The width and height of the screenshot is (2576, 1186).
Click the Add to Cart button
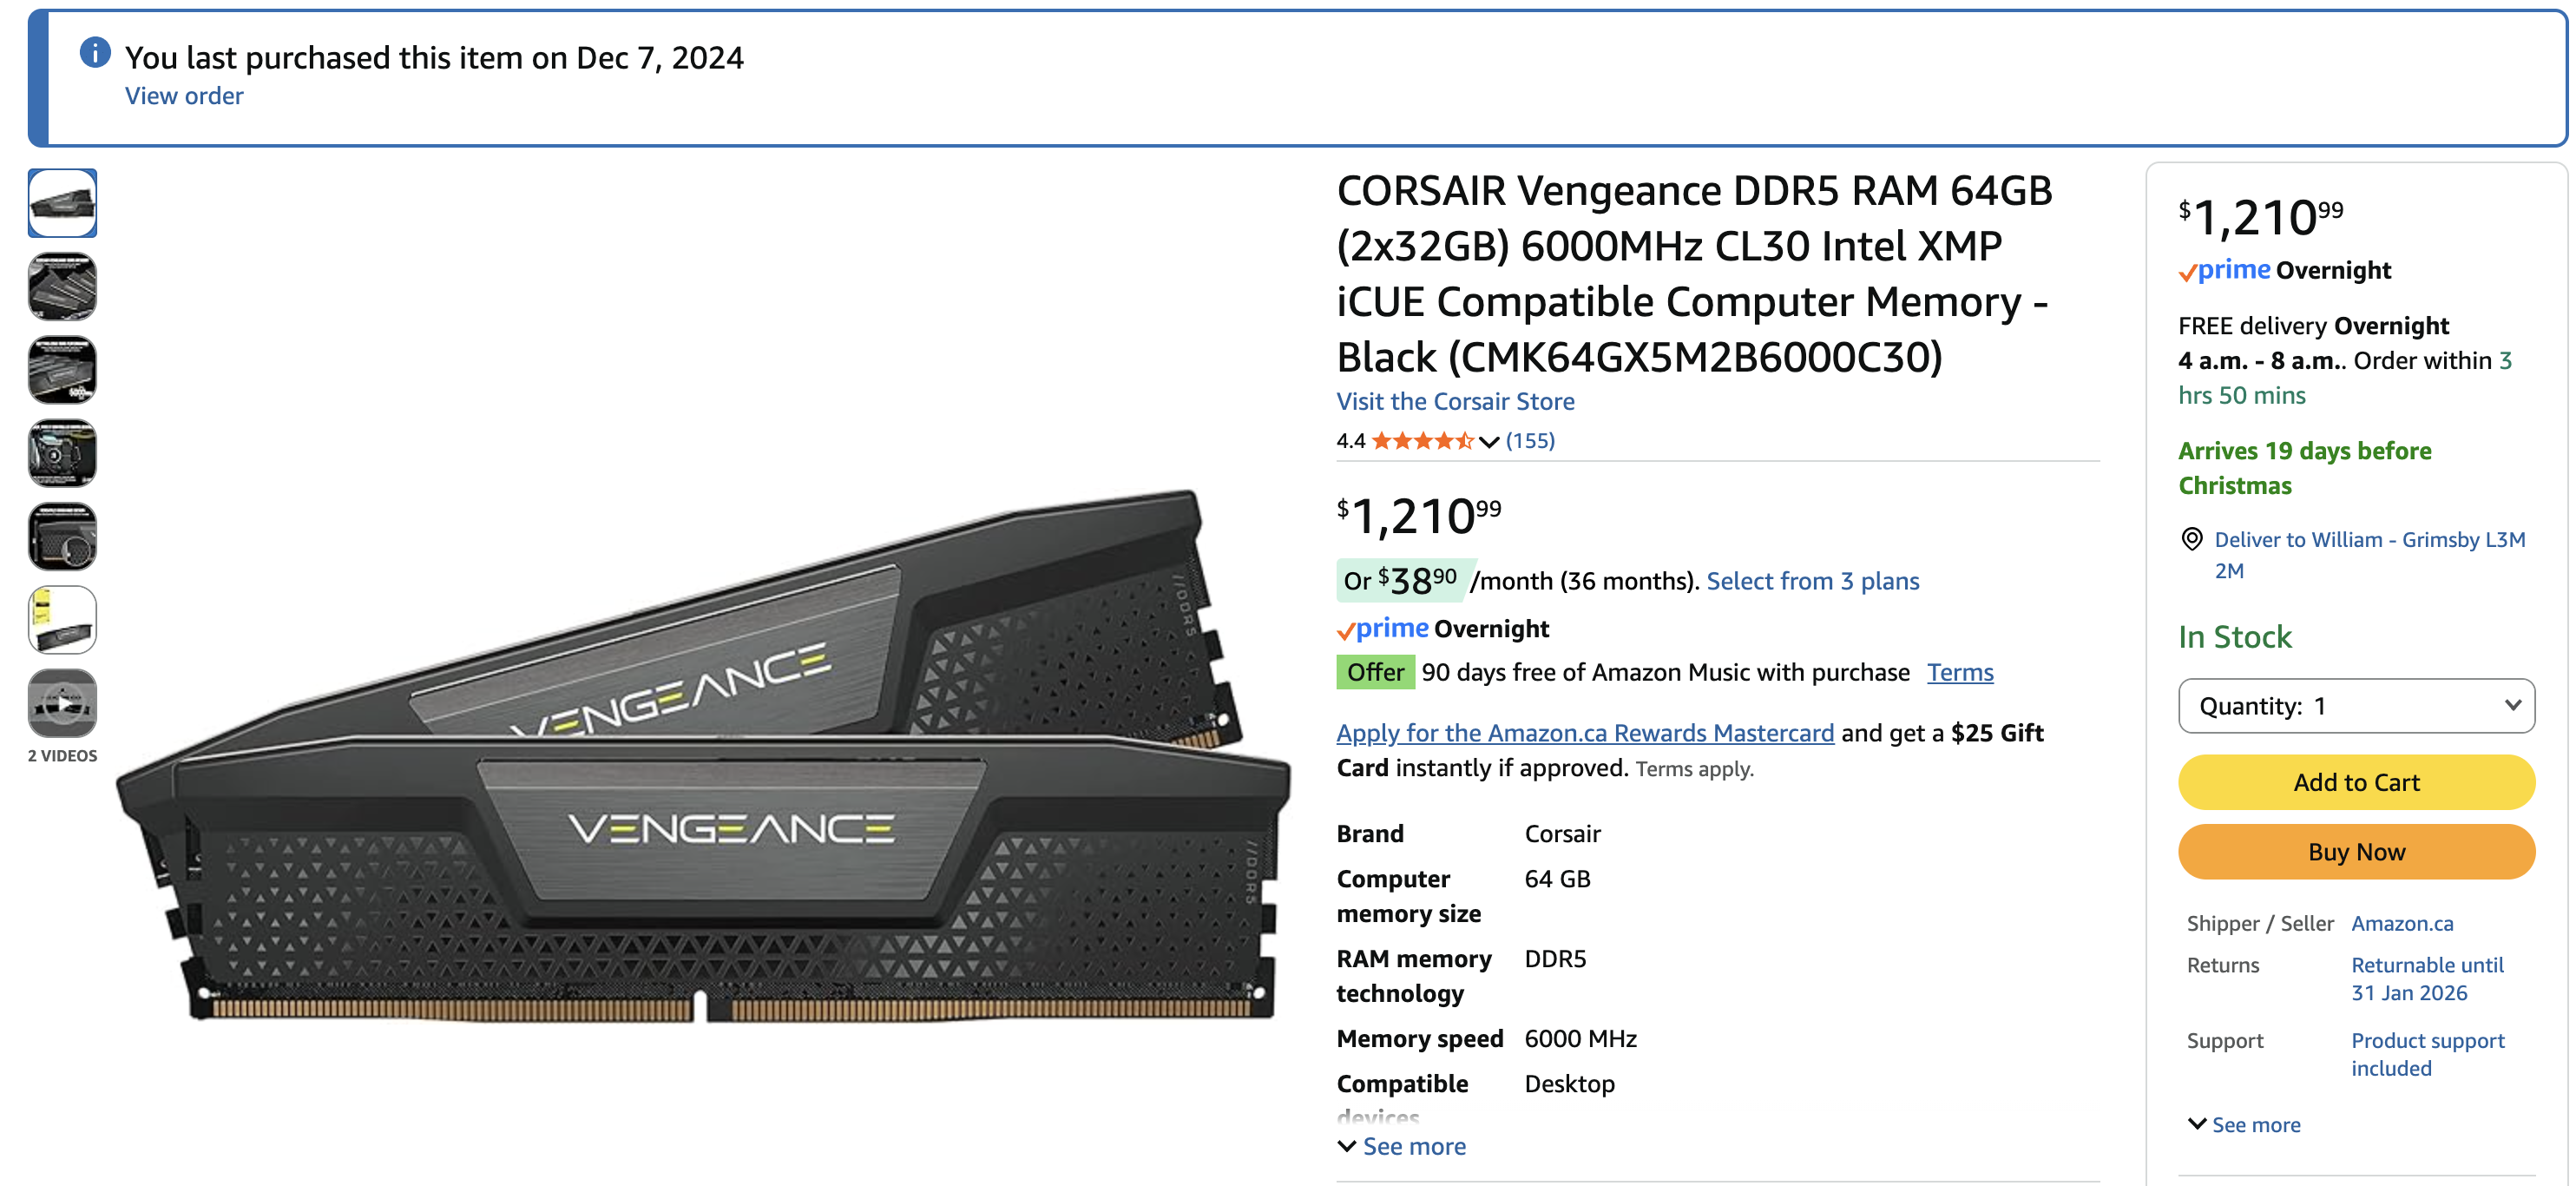[x=2355, y=782]
